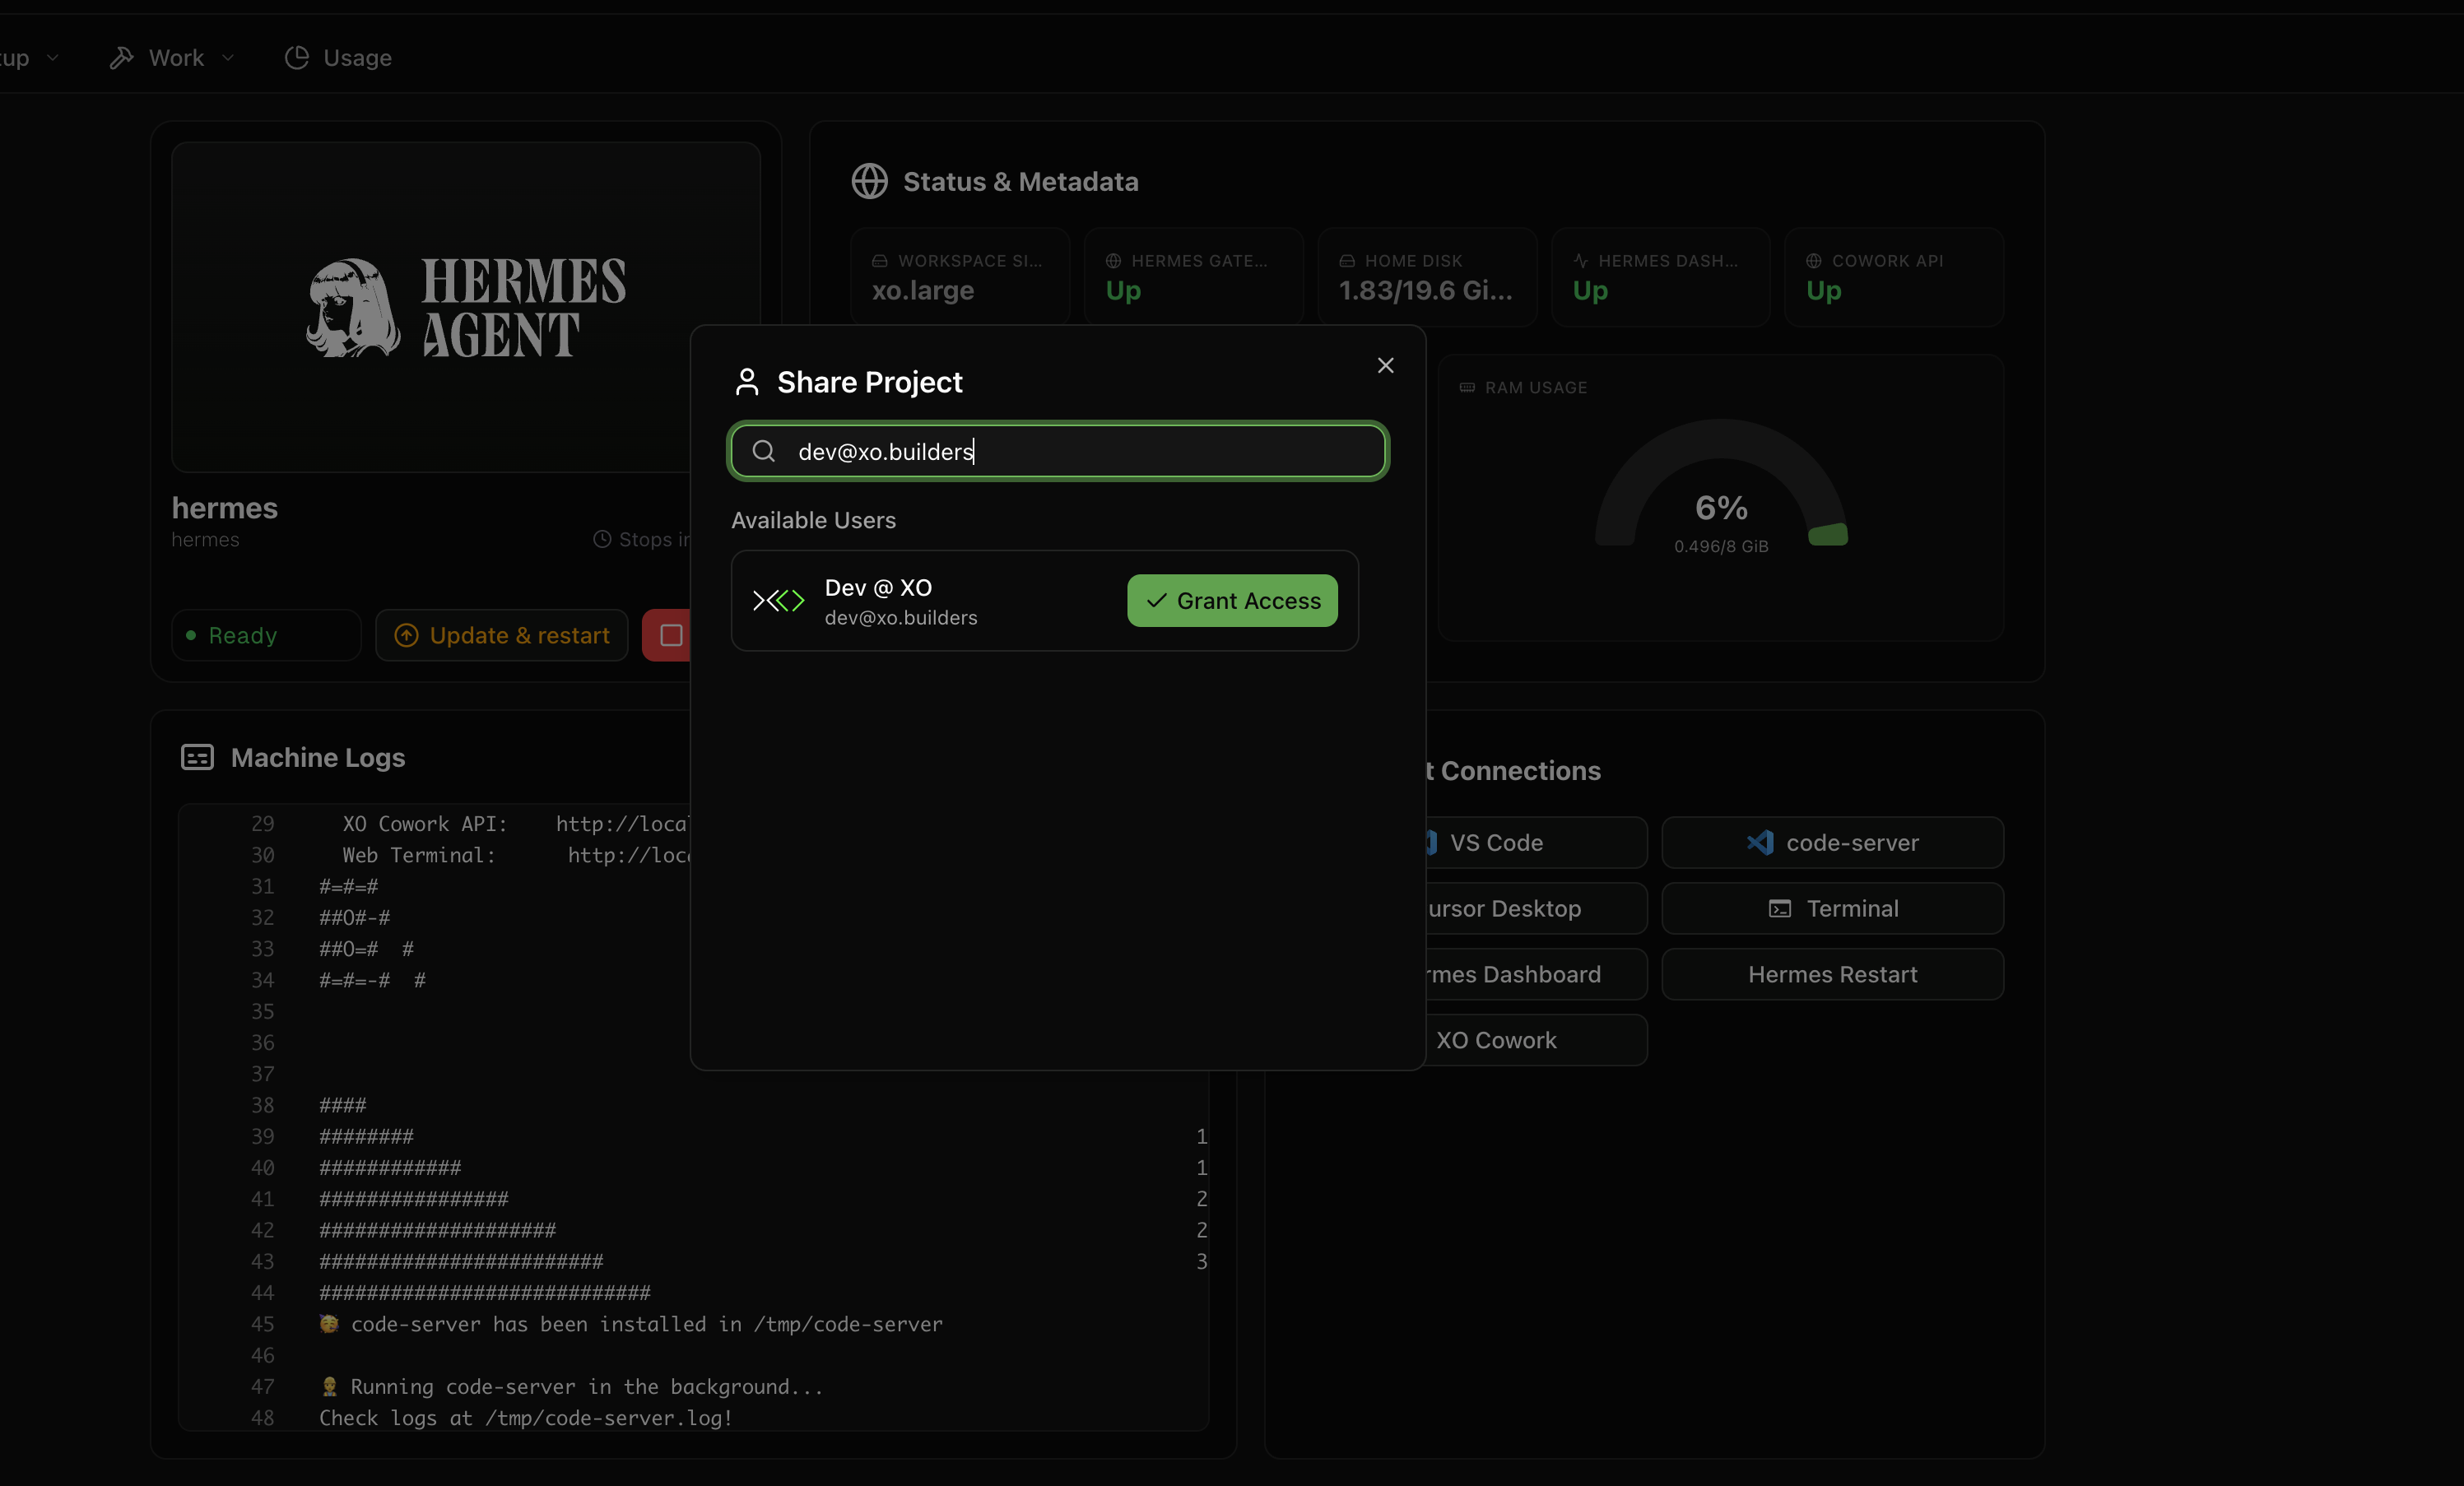Expand the Work dropdown chevron
2464x1486 pixels.
point(228,58)
